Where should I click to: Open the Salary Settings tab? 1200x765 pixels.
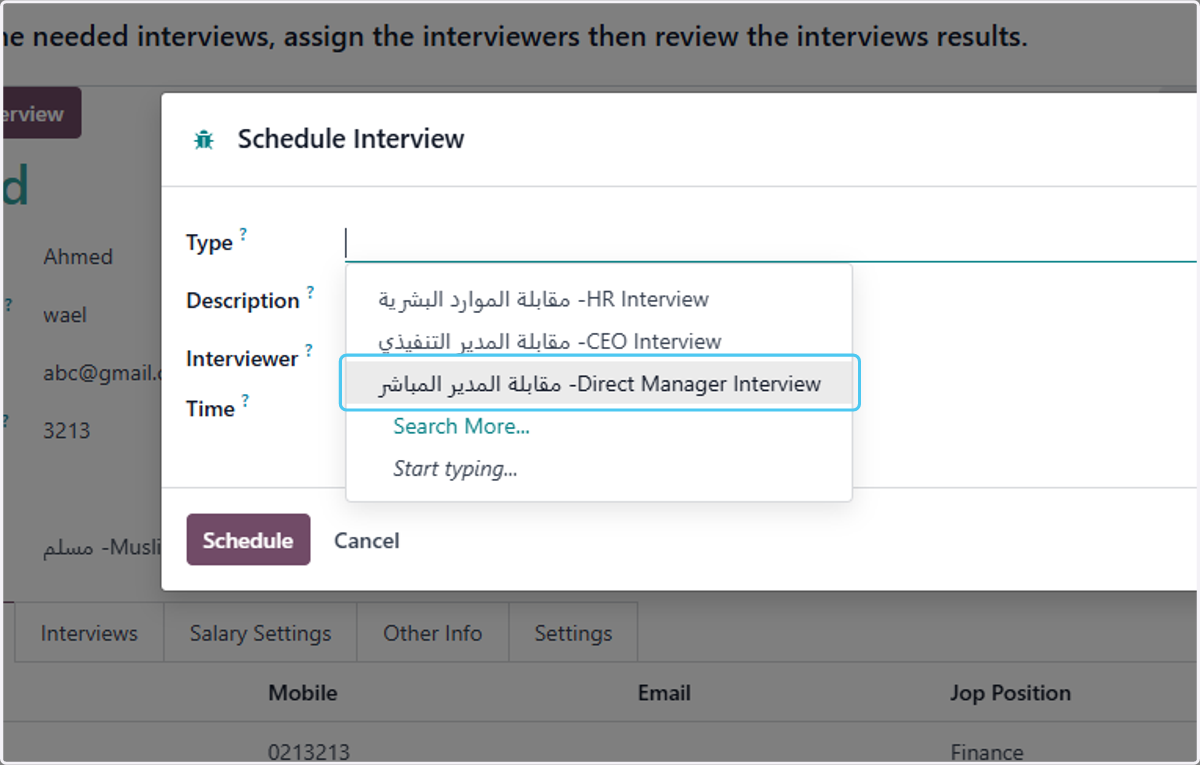(x=260, y=633)
